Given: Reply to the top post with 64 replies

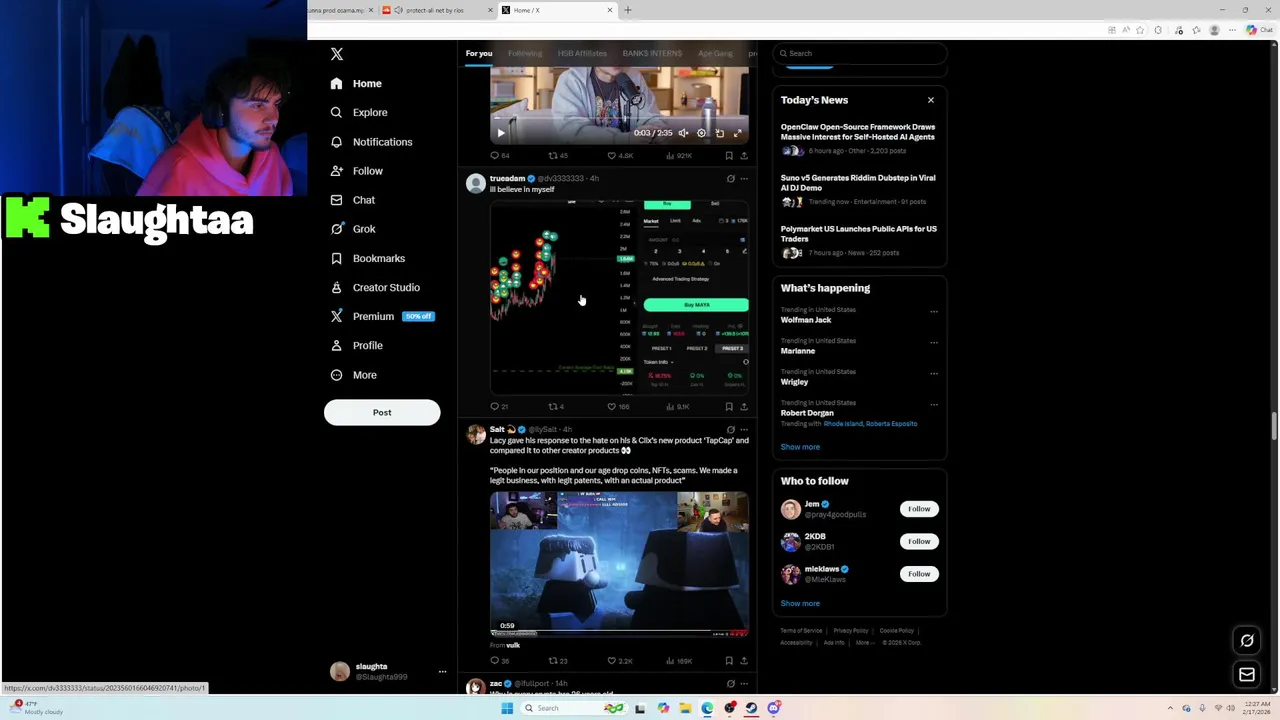Looking at the screenshot, I should coord(499,156).
